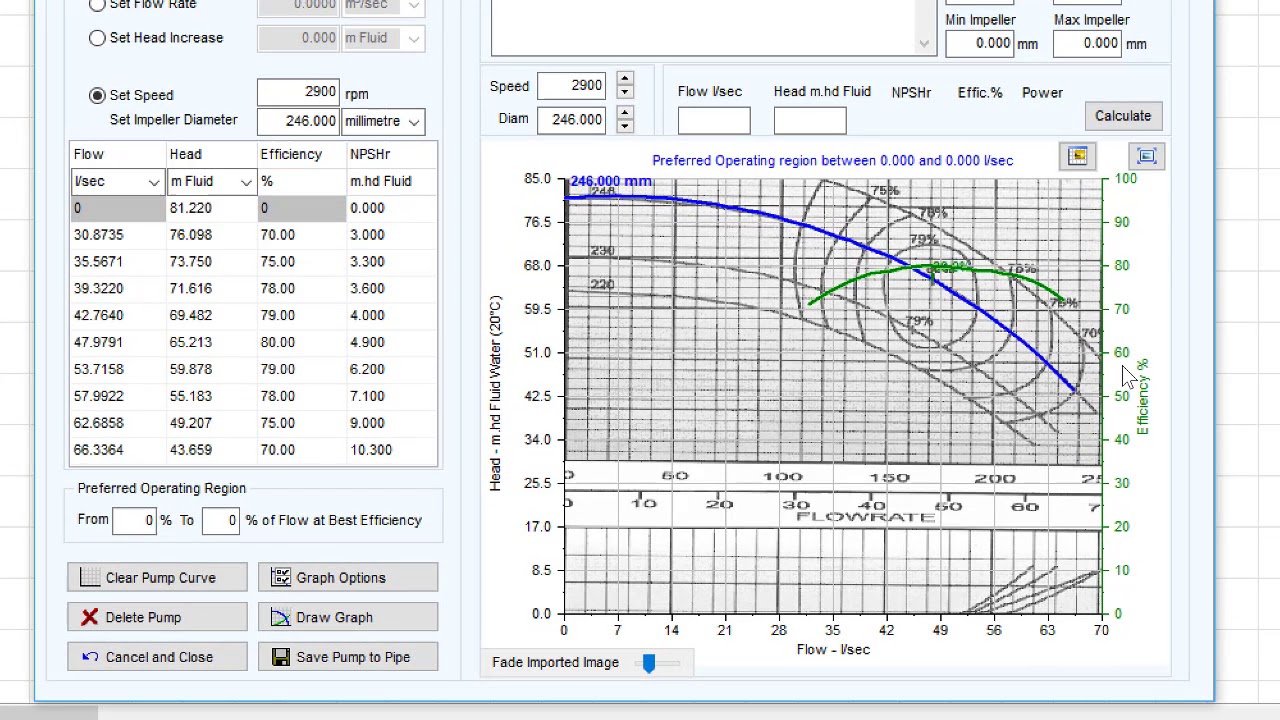1280x720 pixels.
Task: Open Graph Options
Action: click(x=348, y=577)
